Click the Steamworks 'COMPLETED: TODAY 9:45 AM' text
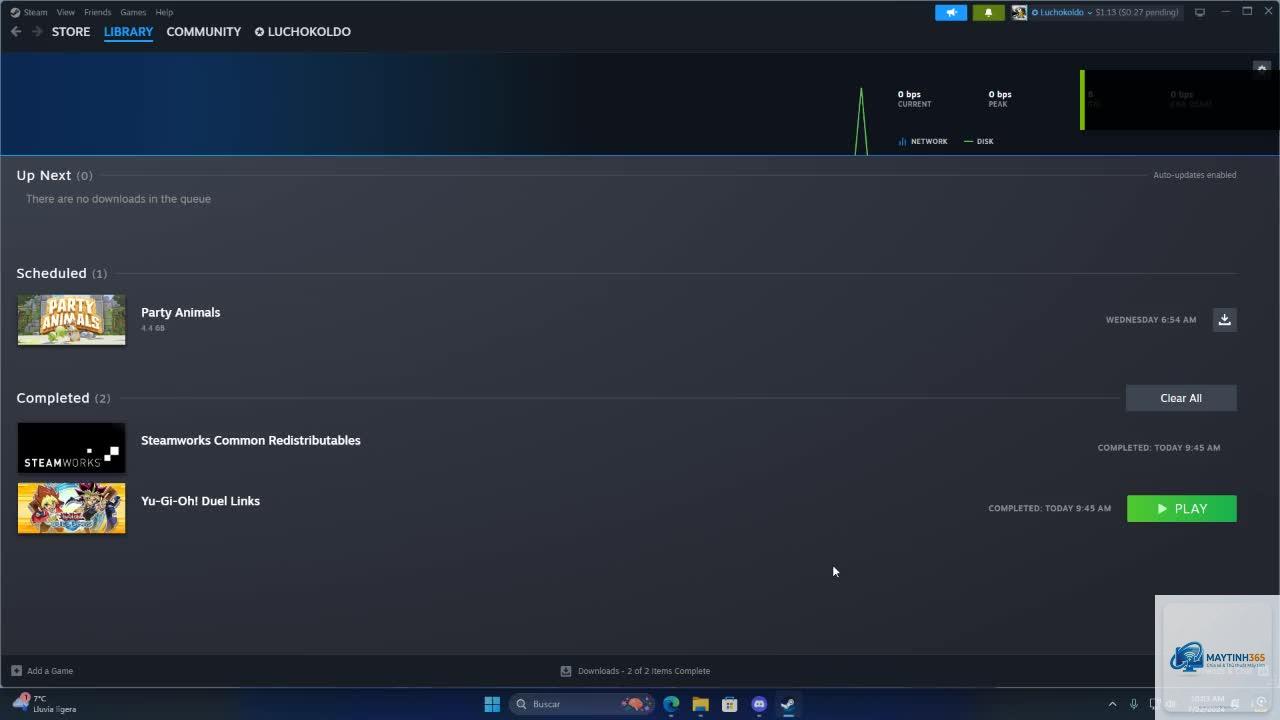1280x720 pixels. point(1159,448)
